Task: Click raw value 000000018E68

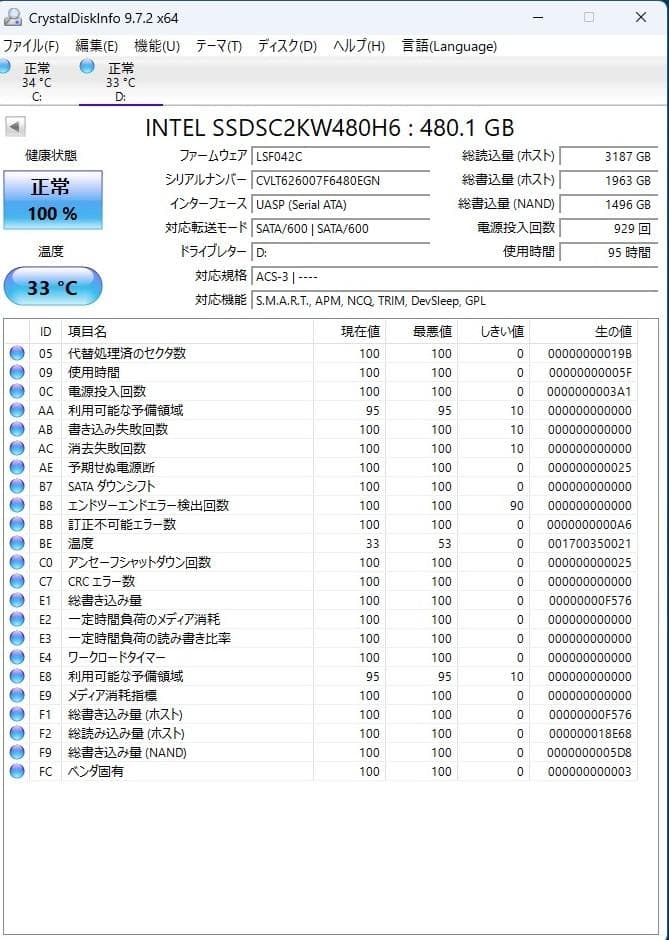Action: (x=589, y=734)
